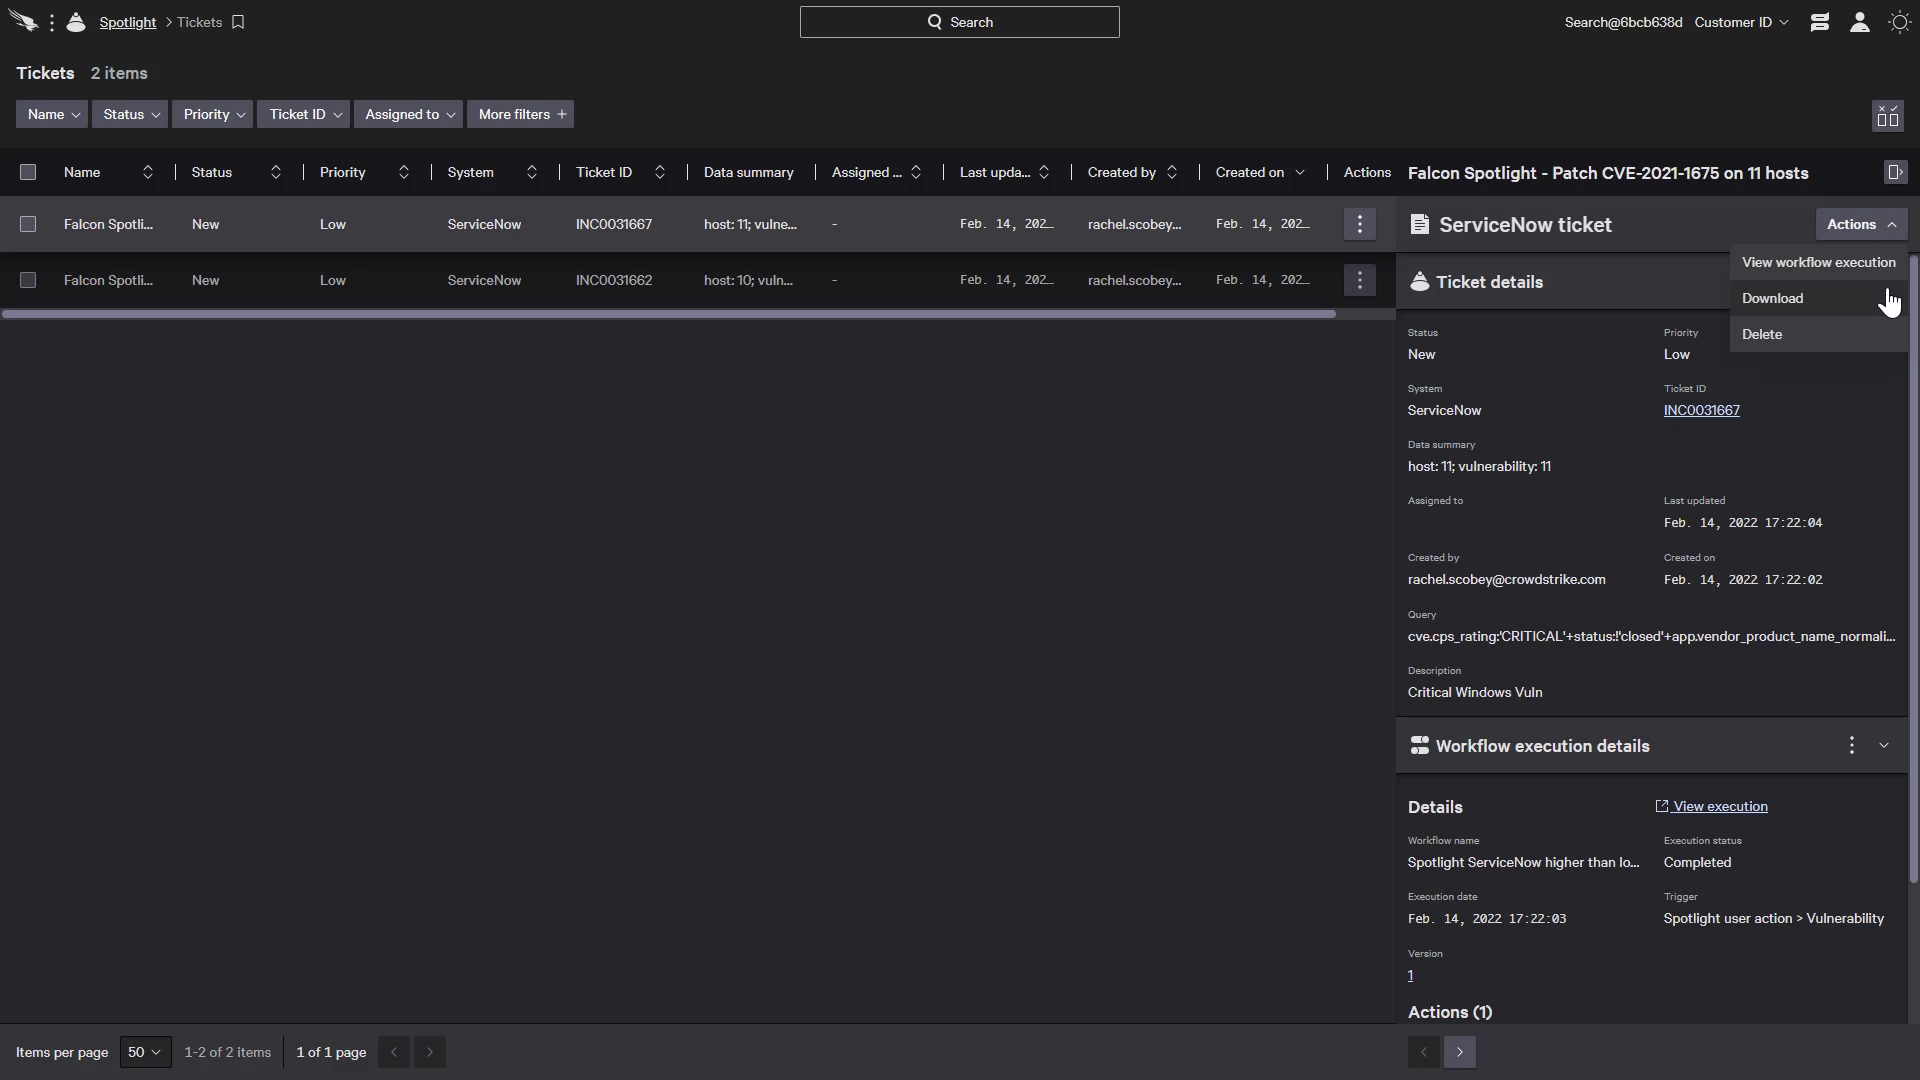Collapse the Workflow execution details section
1920x1080 pixels.
[1884, 745]
